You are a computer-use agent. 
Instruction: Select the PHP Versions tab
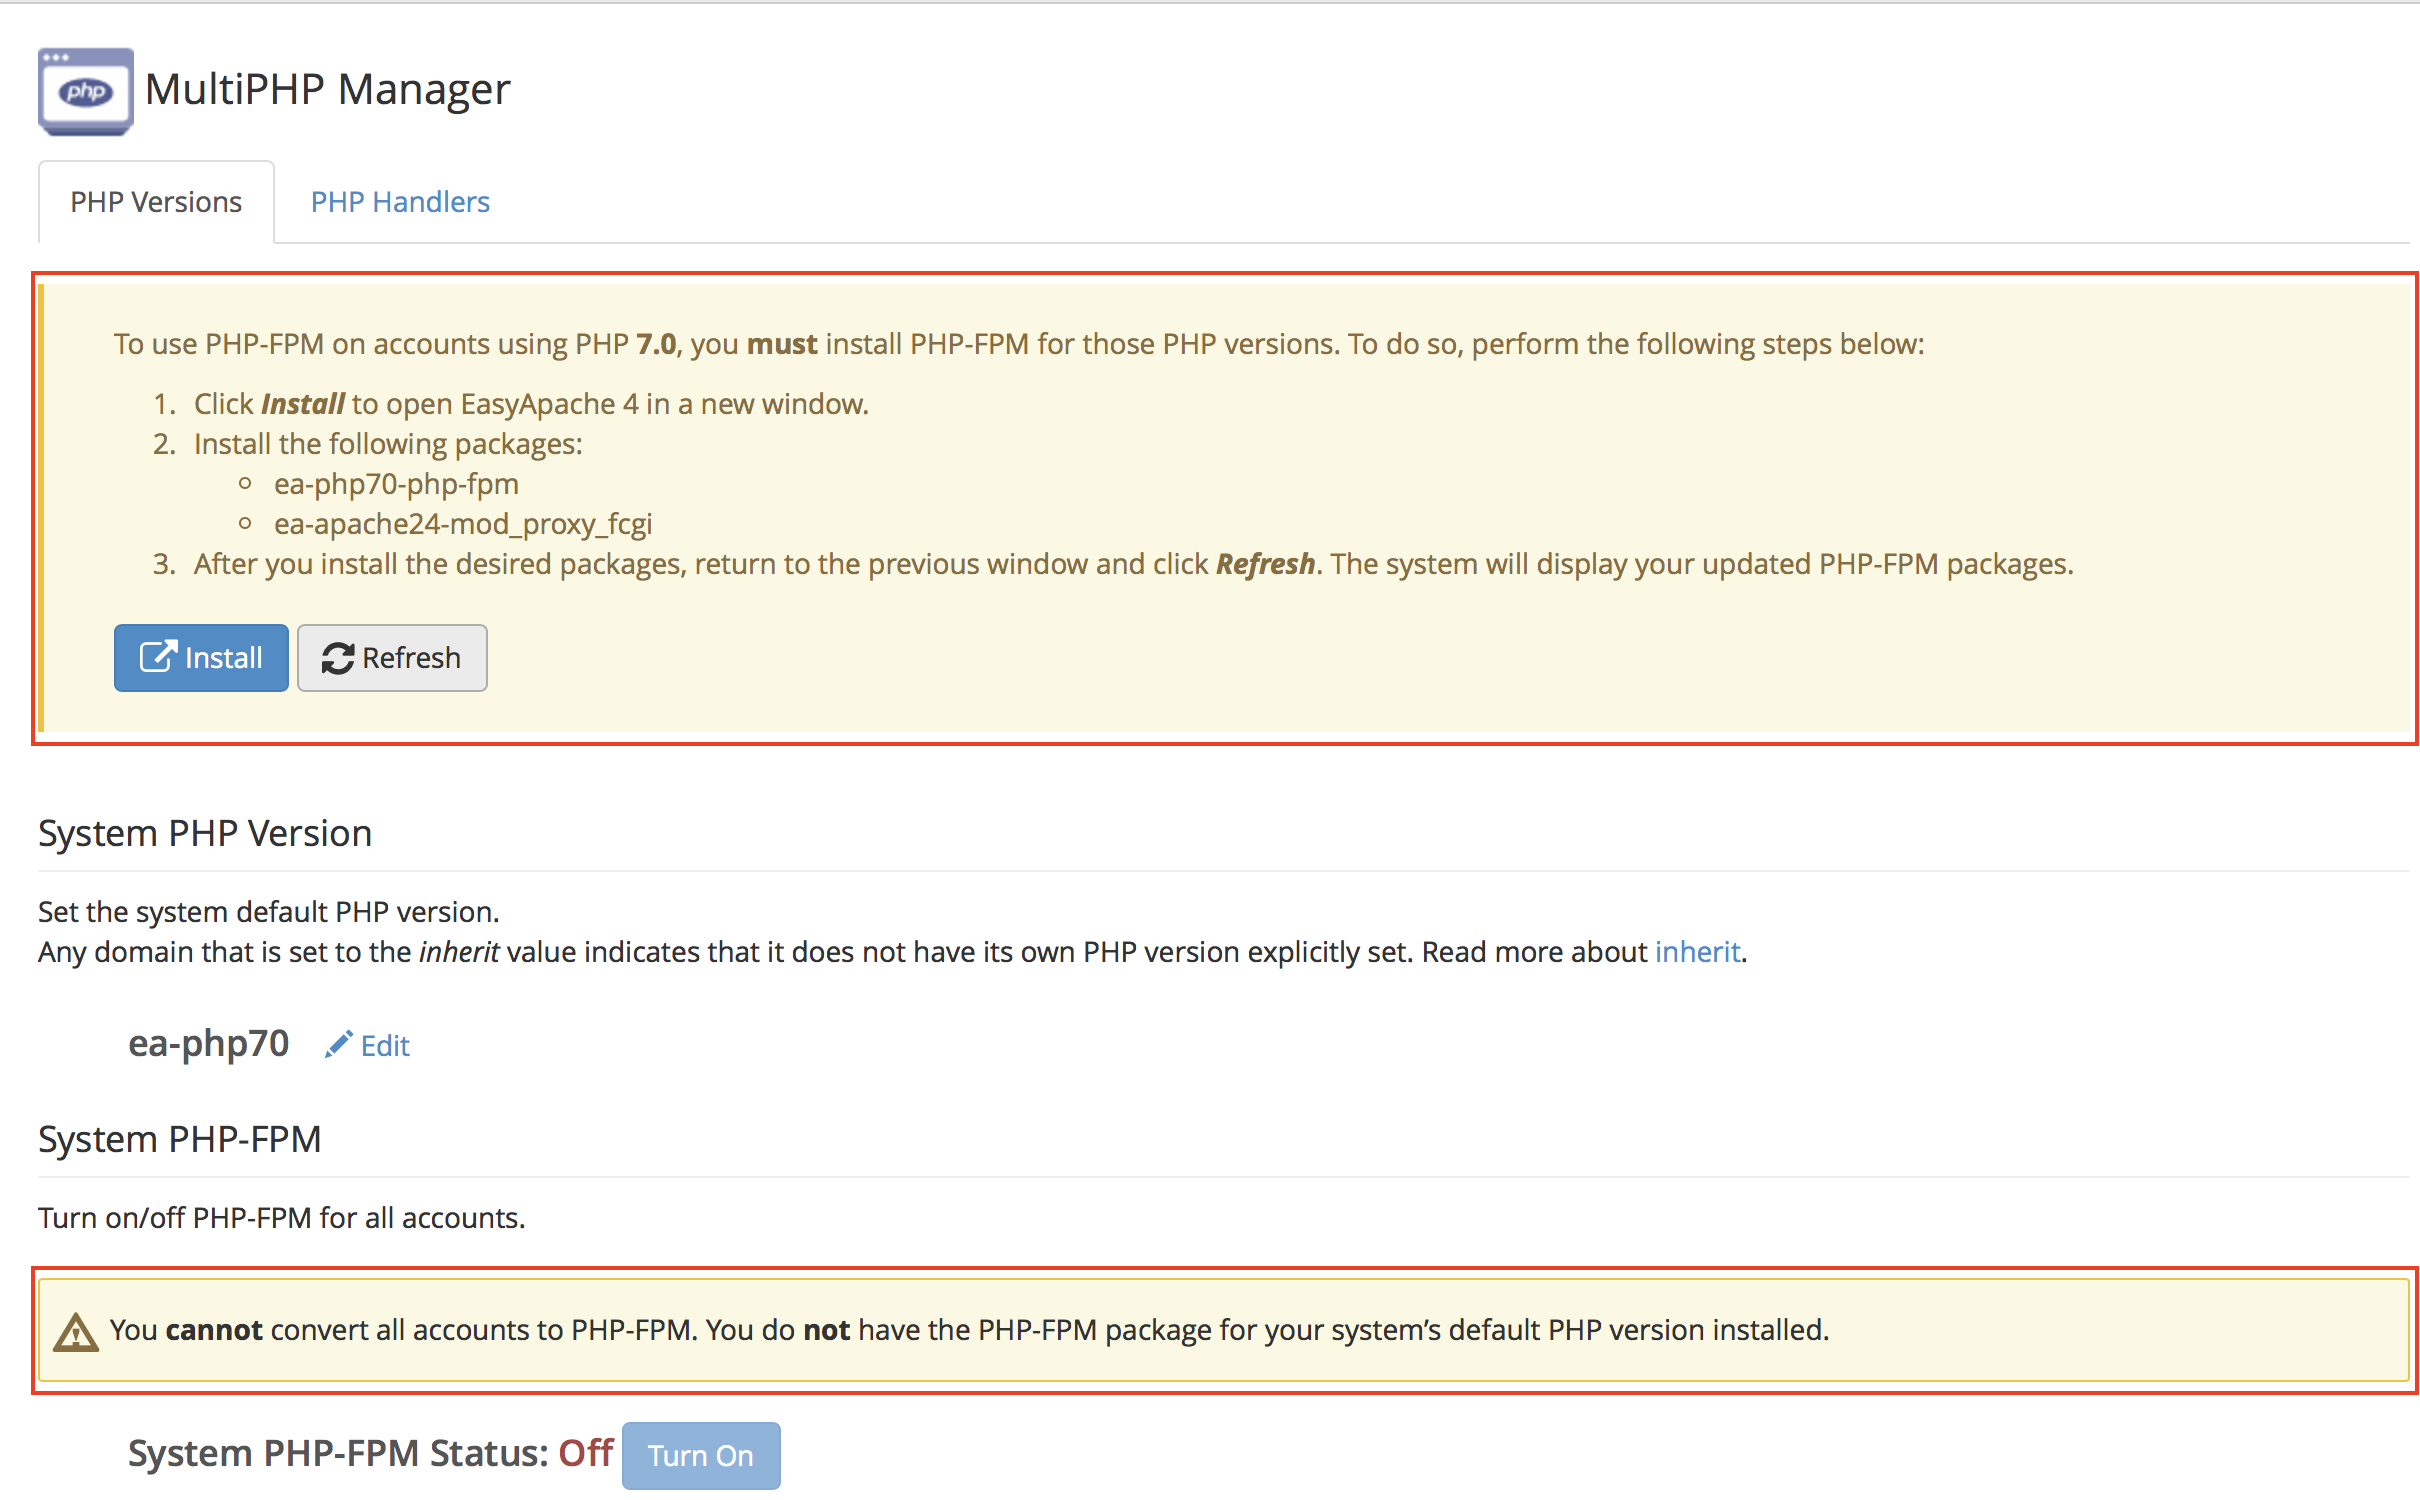(x=156, y=202)
